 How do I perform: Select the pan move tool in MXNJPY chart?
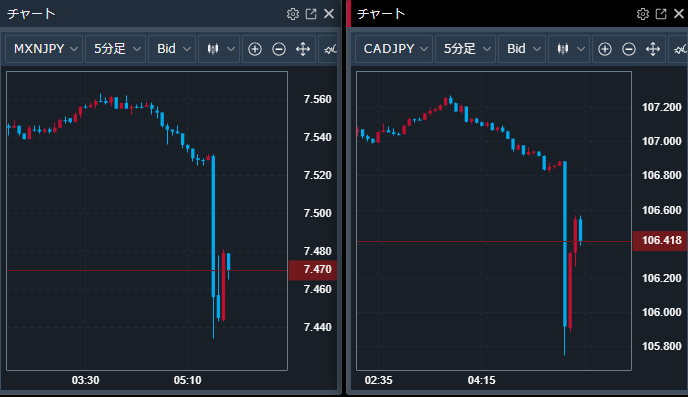pos(303,49)
